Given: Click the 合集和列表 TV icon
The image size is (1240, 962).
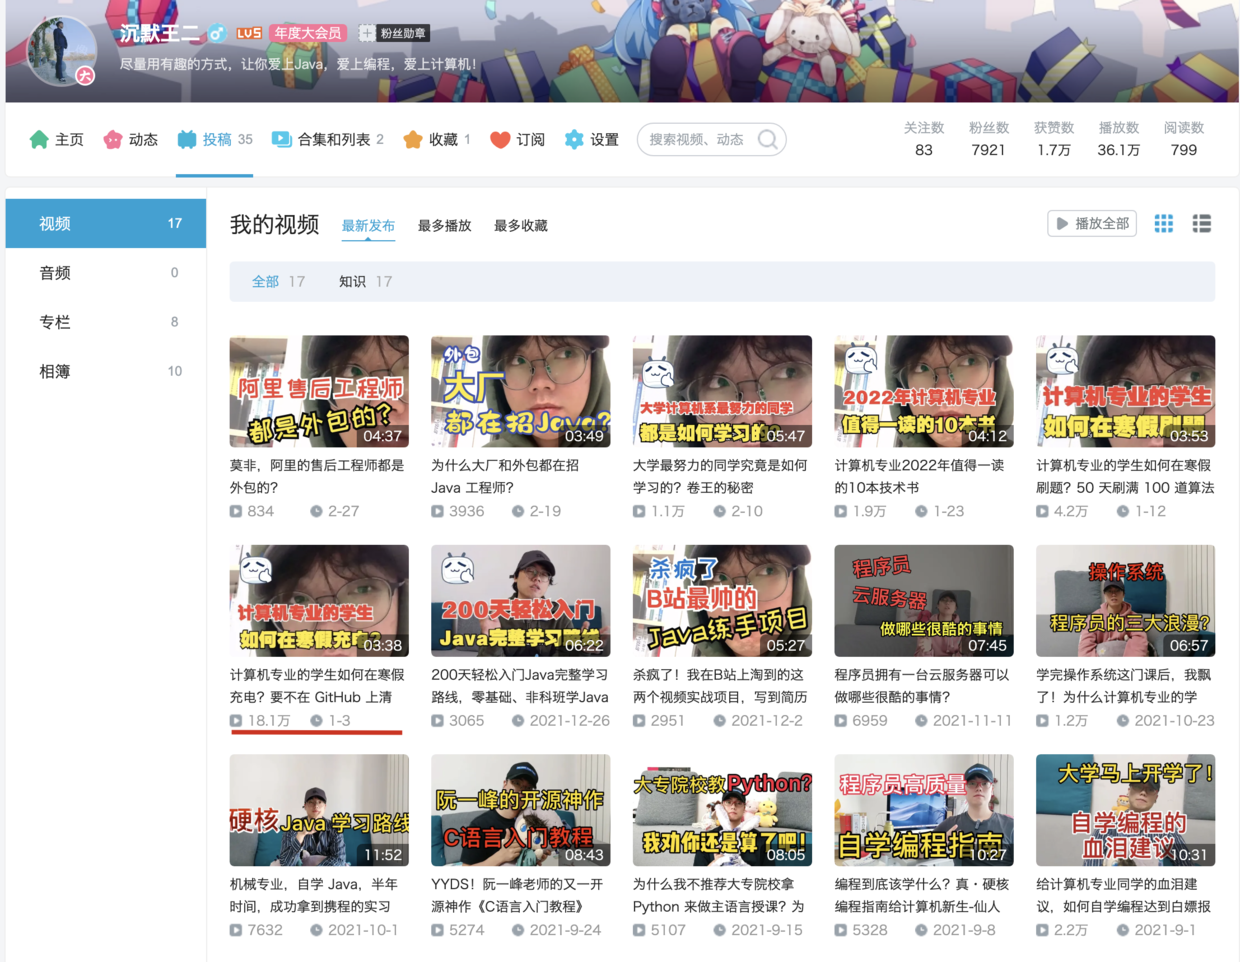Looking at the screenshot, I should 282,139.
